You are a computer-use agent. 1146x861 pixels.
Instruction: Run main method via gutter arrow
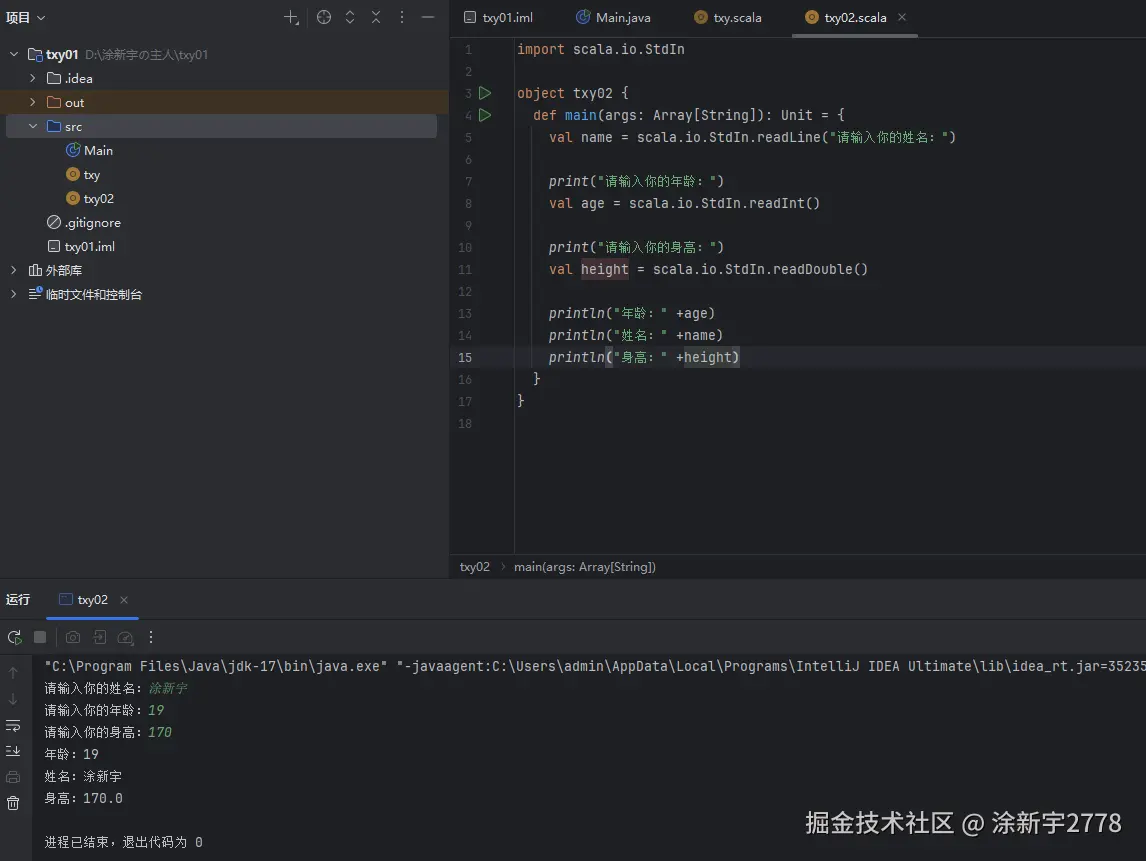pos(485,115)
